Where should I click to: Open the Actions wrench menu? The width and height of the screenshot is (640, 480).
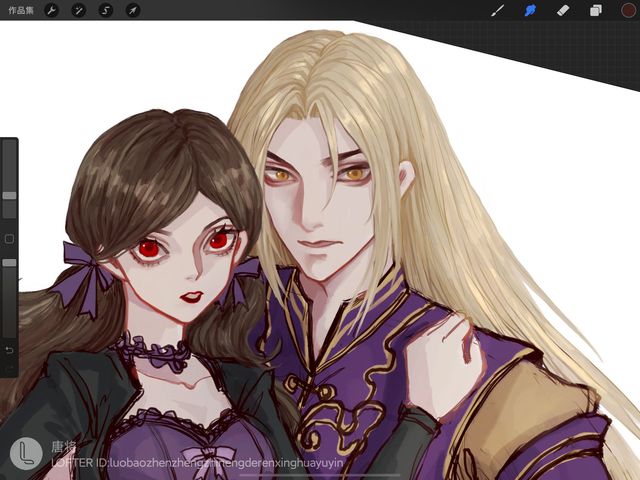[x=51, y=10]
